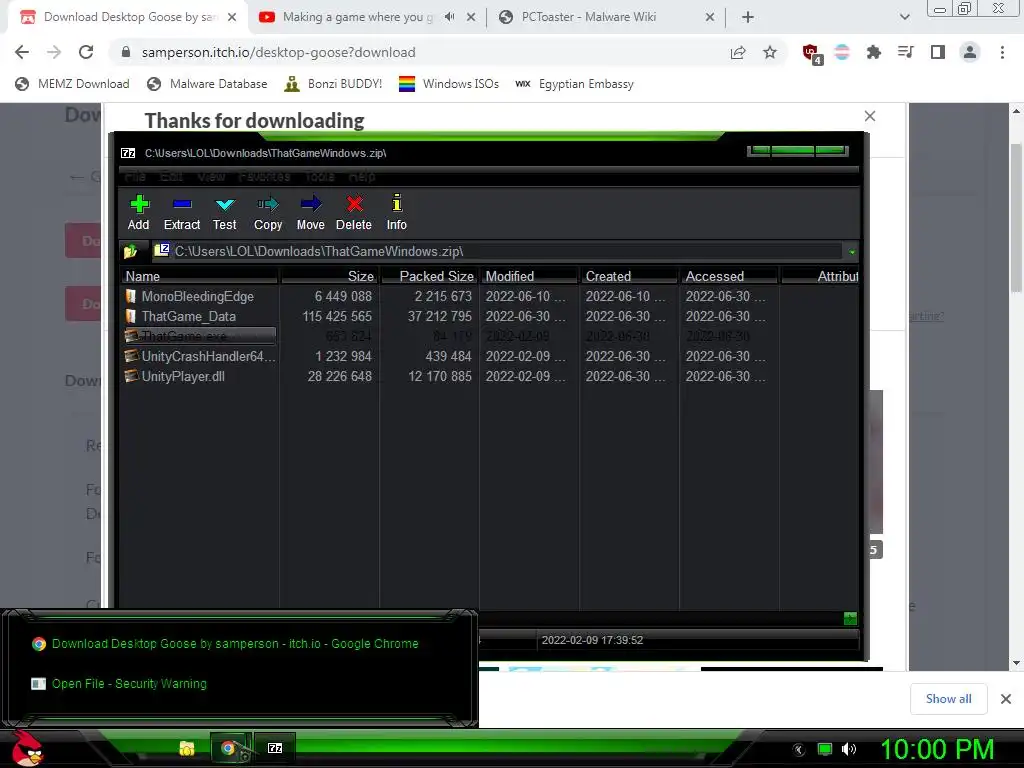Open the View menu in 7-Zip
The width and height of the screenshot is (1024, 768).
click(211, 176)
